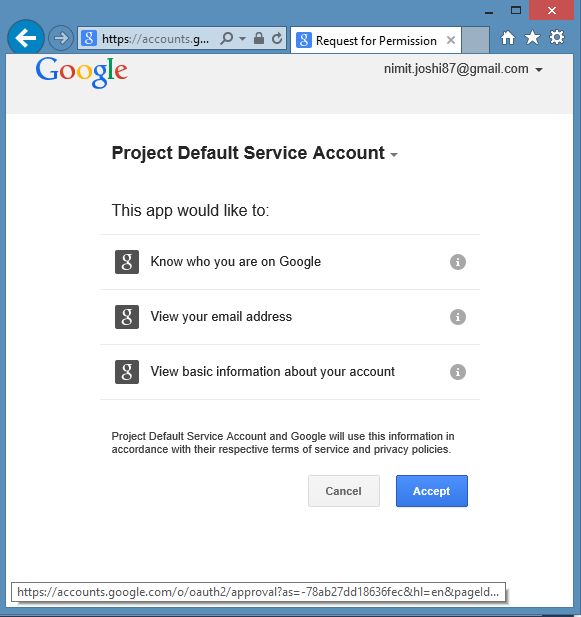Screen dimensions: 581x617
Task: Click the terms of service disclaimer text
Action: click(x=282, y=443)
